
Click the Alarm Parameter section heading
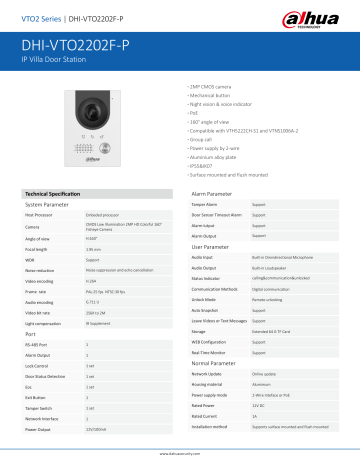pyautogui.click(x=211, y=194)
